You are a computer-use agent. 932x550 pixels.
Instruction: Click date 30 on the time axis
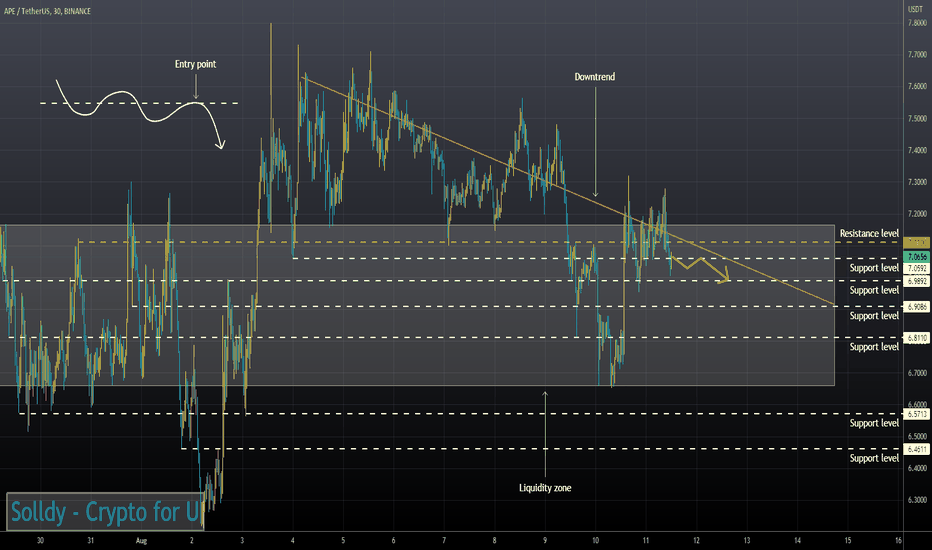[x=40, y=540]
